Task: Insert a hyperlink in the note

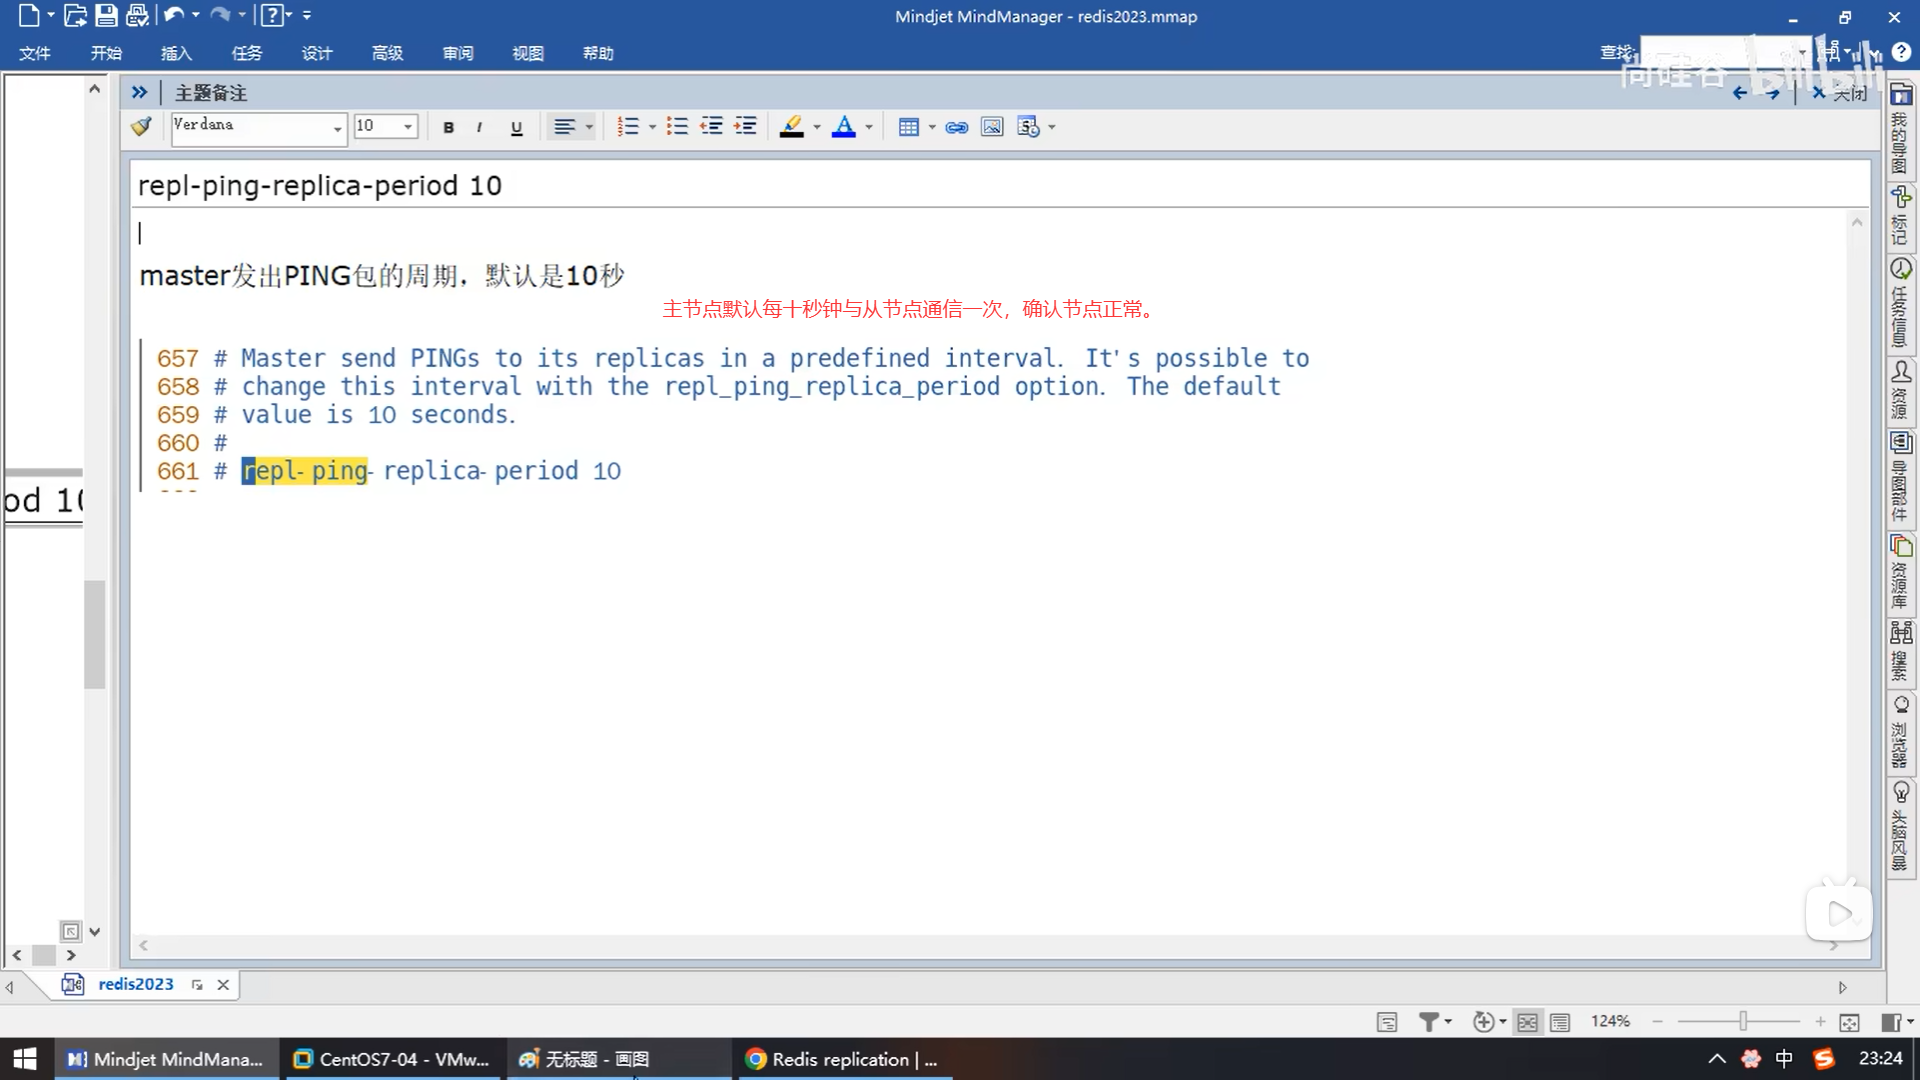Action: tap(956, 127)
